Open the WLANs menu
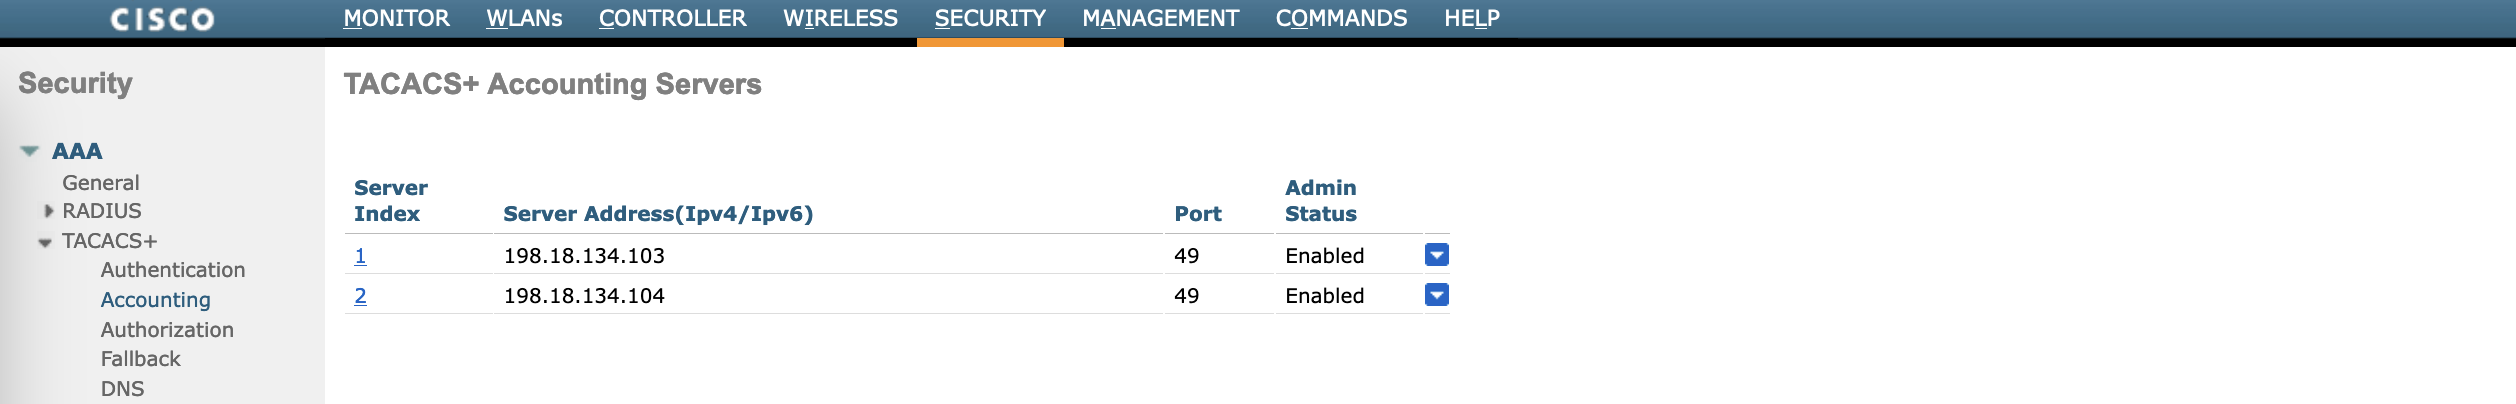Screen dimensions: 2516x404 524,19
